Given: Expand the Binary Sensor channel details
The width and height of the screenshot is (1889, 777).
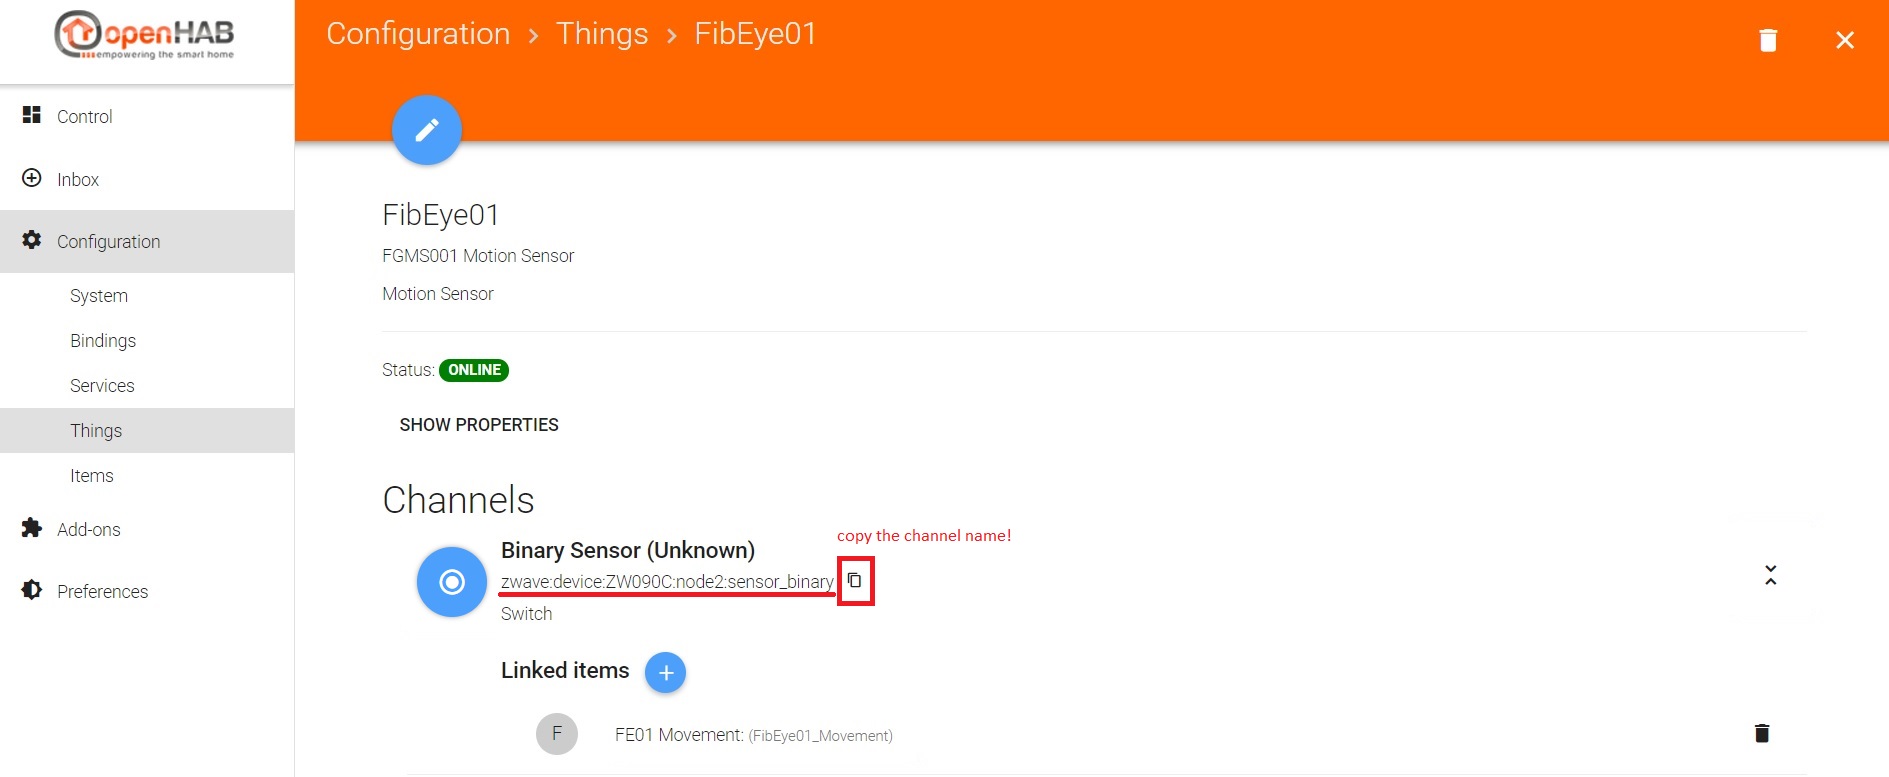Looking at the screenshot, I should tap(1770, 575).
